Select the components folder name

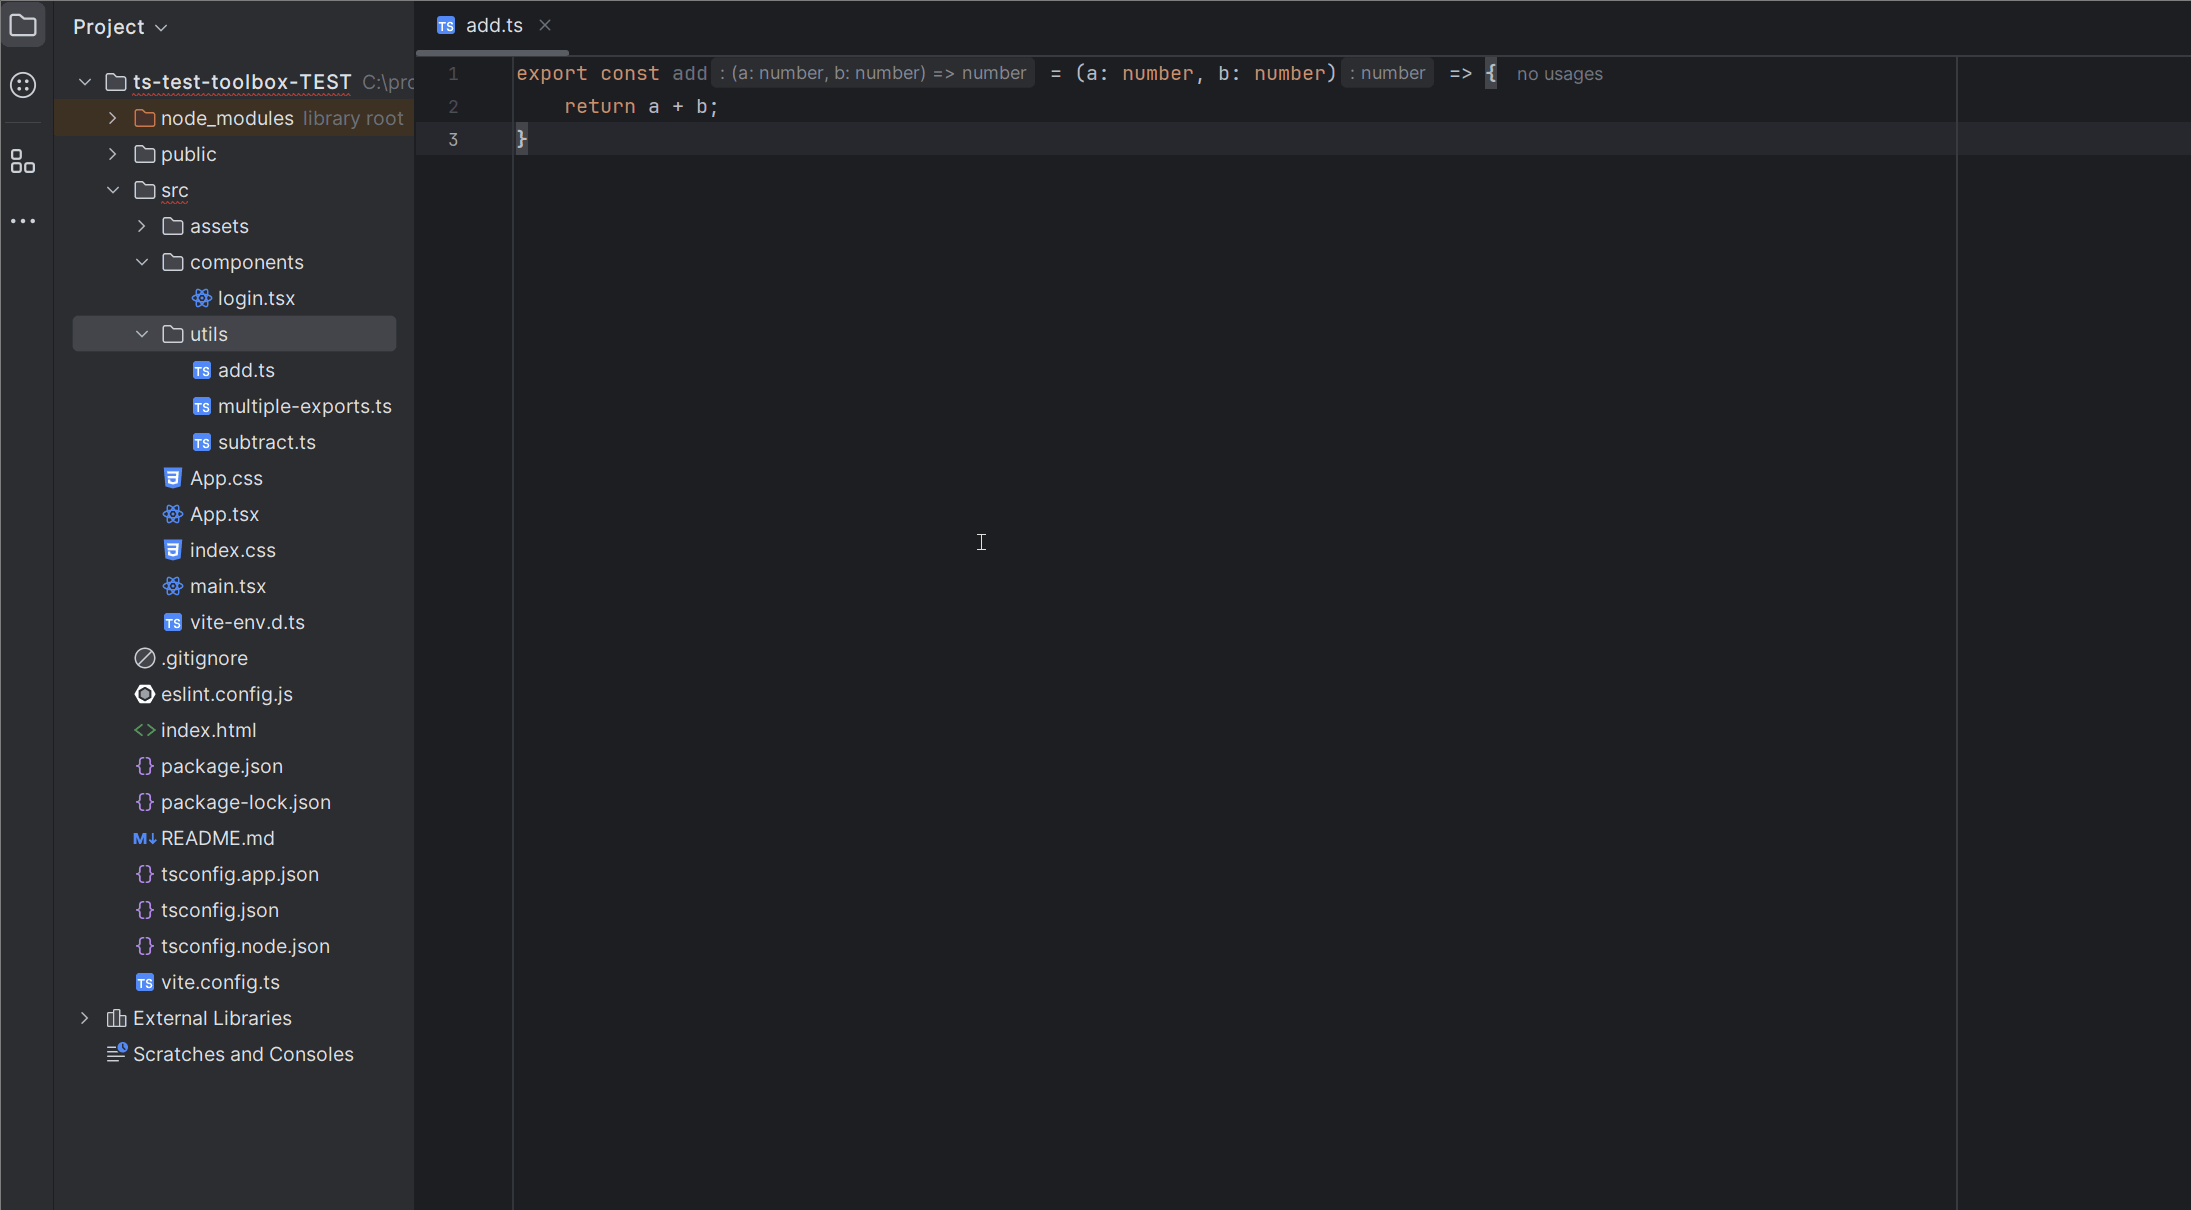247,262
